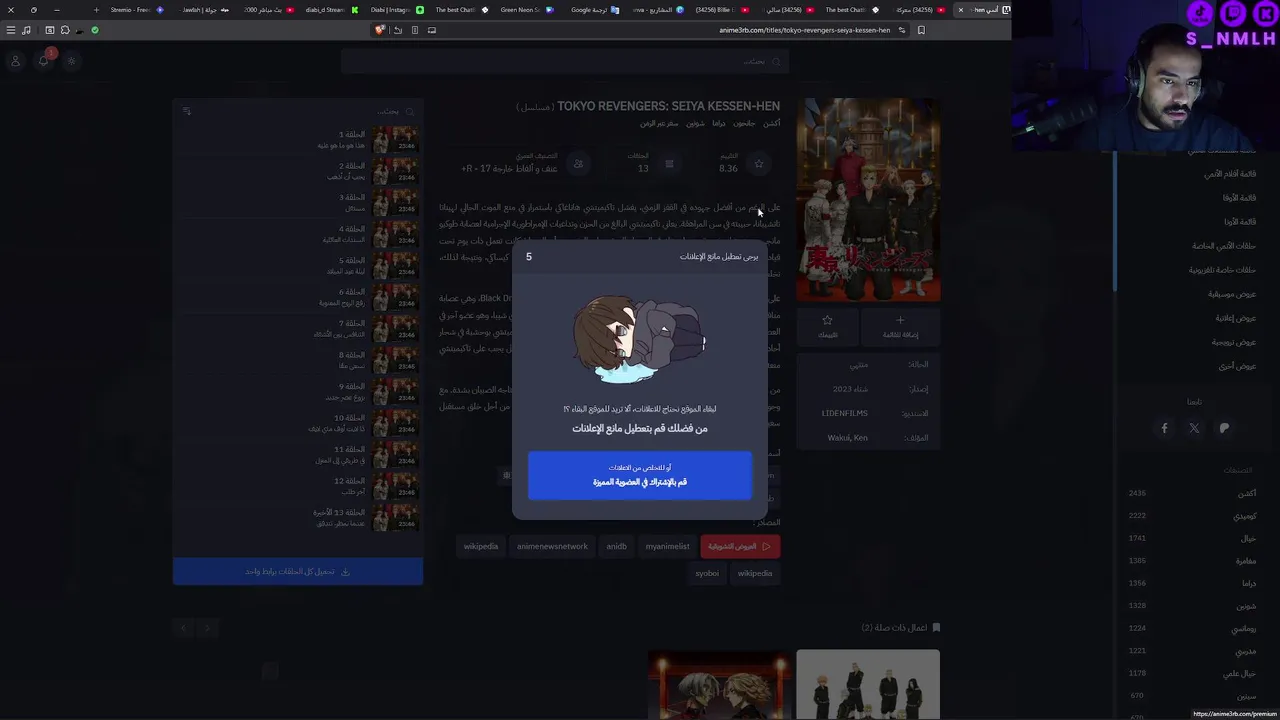This screenshot has height=720, width=1280.
Task: Click the شونين genre tag under title
Action: click(695, 123)
